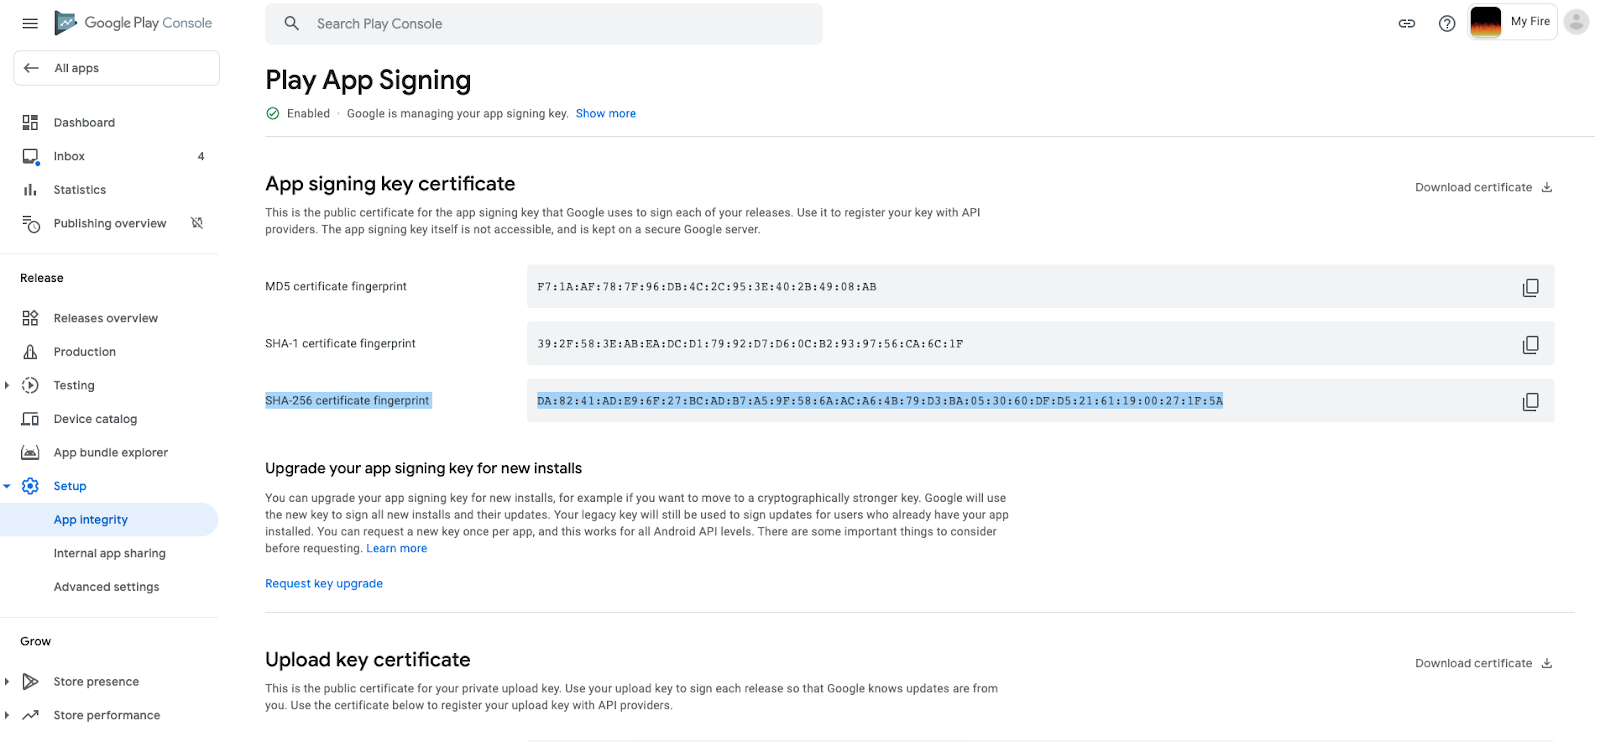Show more about app signing status
This screenshot has width=1600, height=742.
pos(605,113)
